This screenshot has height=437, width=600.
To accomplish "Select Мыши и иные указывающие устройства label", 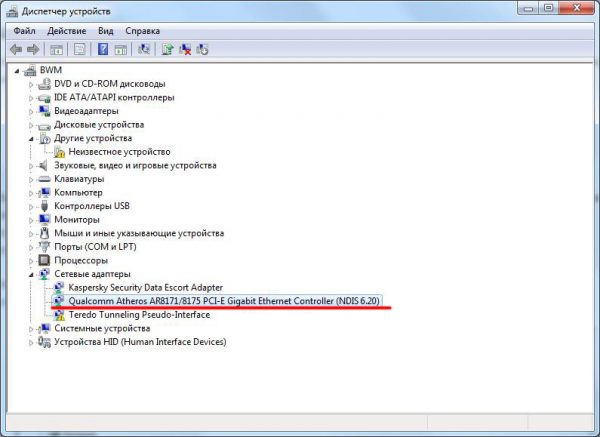I will click(x=139, y=233).
